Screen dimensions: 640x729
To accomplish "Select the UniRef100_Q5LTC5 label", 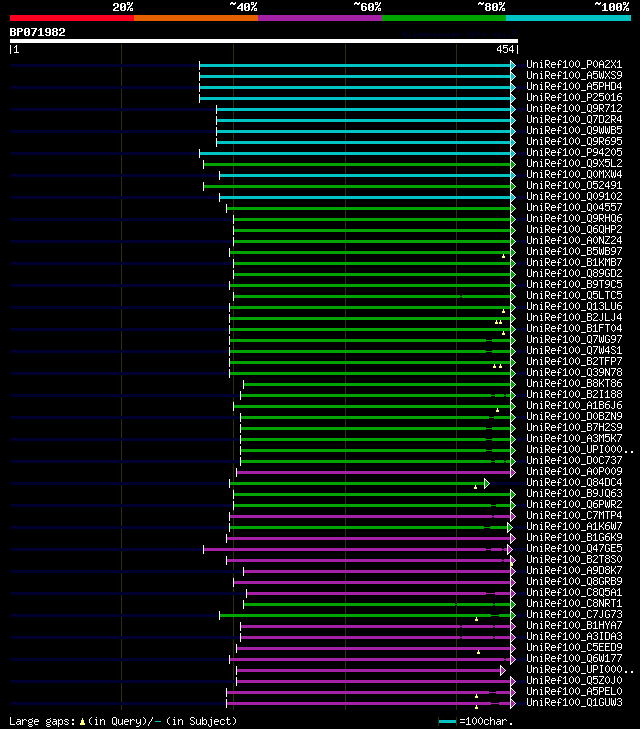I will 574,295.
